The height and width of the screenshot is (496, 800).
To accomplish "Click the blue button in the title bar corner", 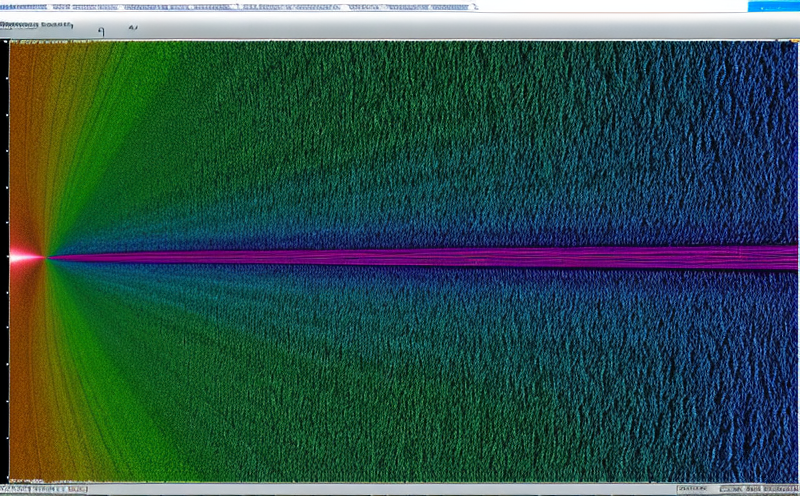I will 773,6.
